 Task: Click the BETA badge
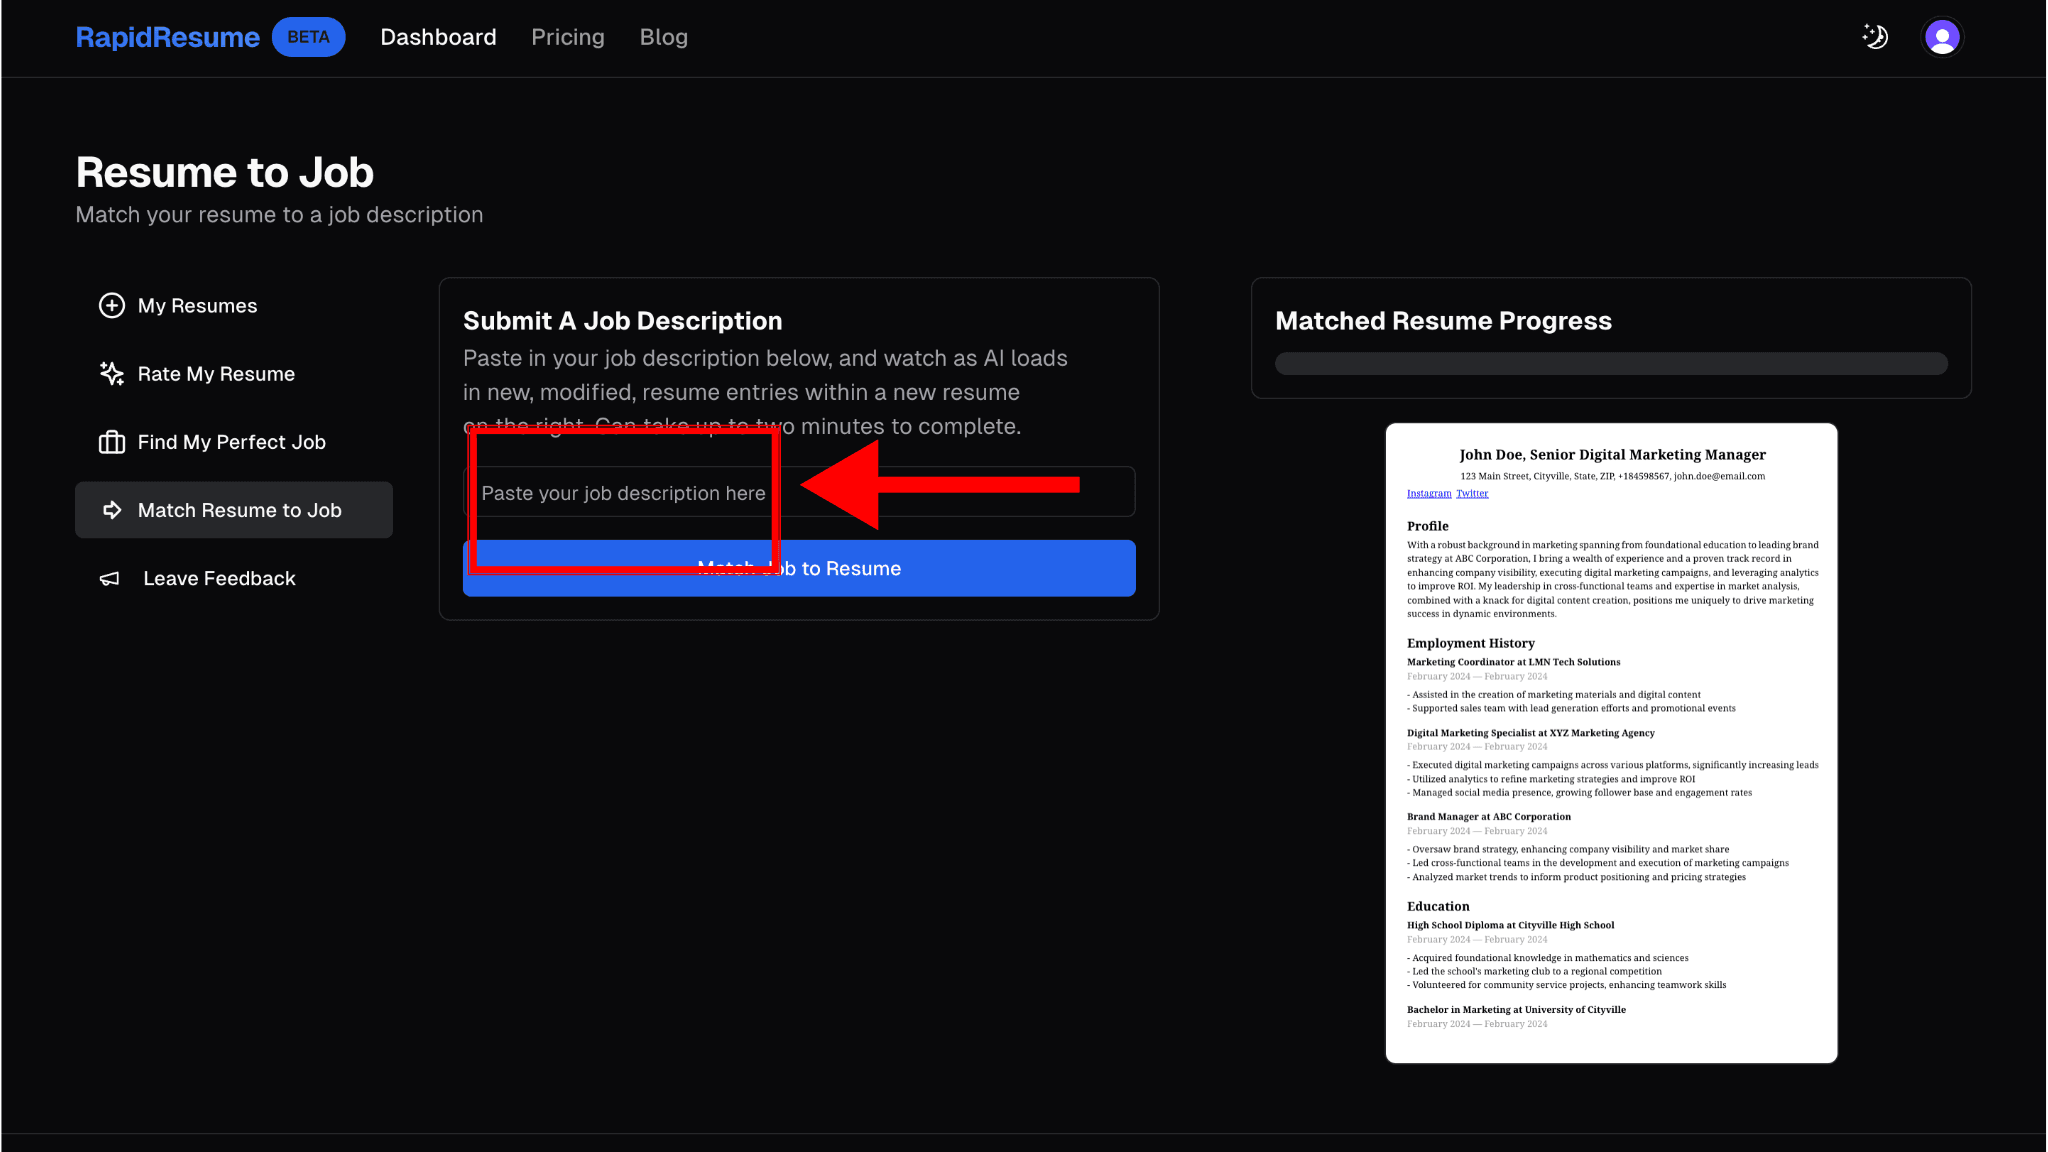308,37
